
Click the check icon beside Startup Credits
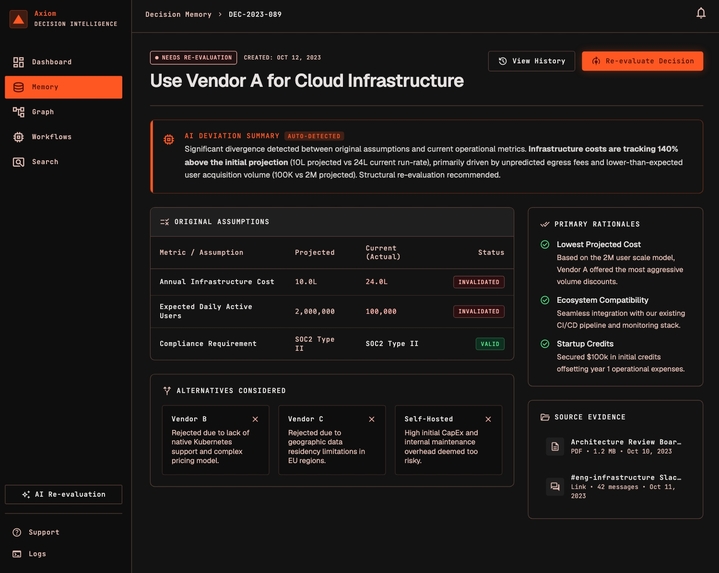(x=545, y=344)
